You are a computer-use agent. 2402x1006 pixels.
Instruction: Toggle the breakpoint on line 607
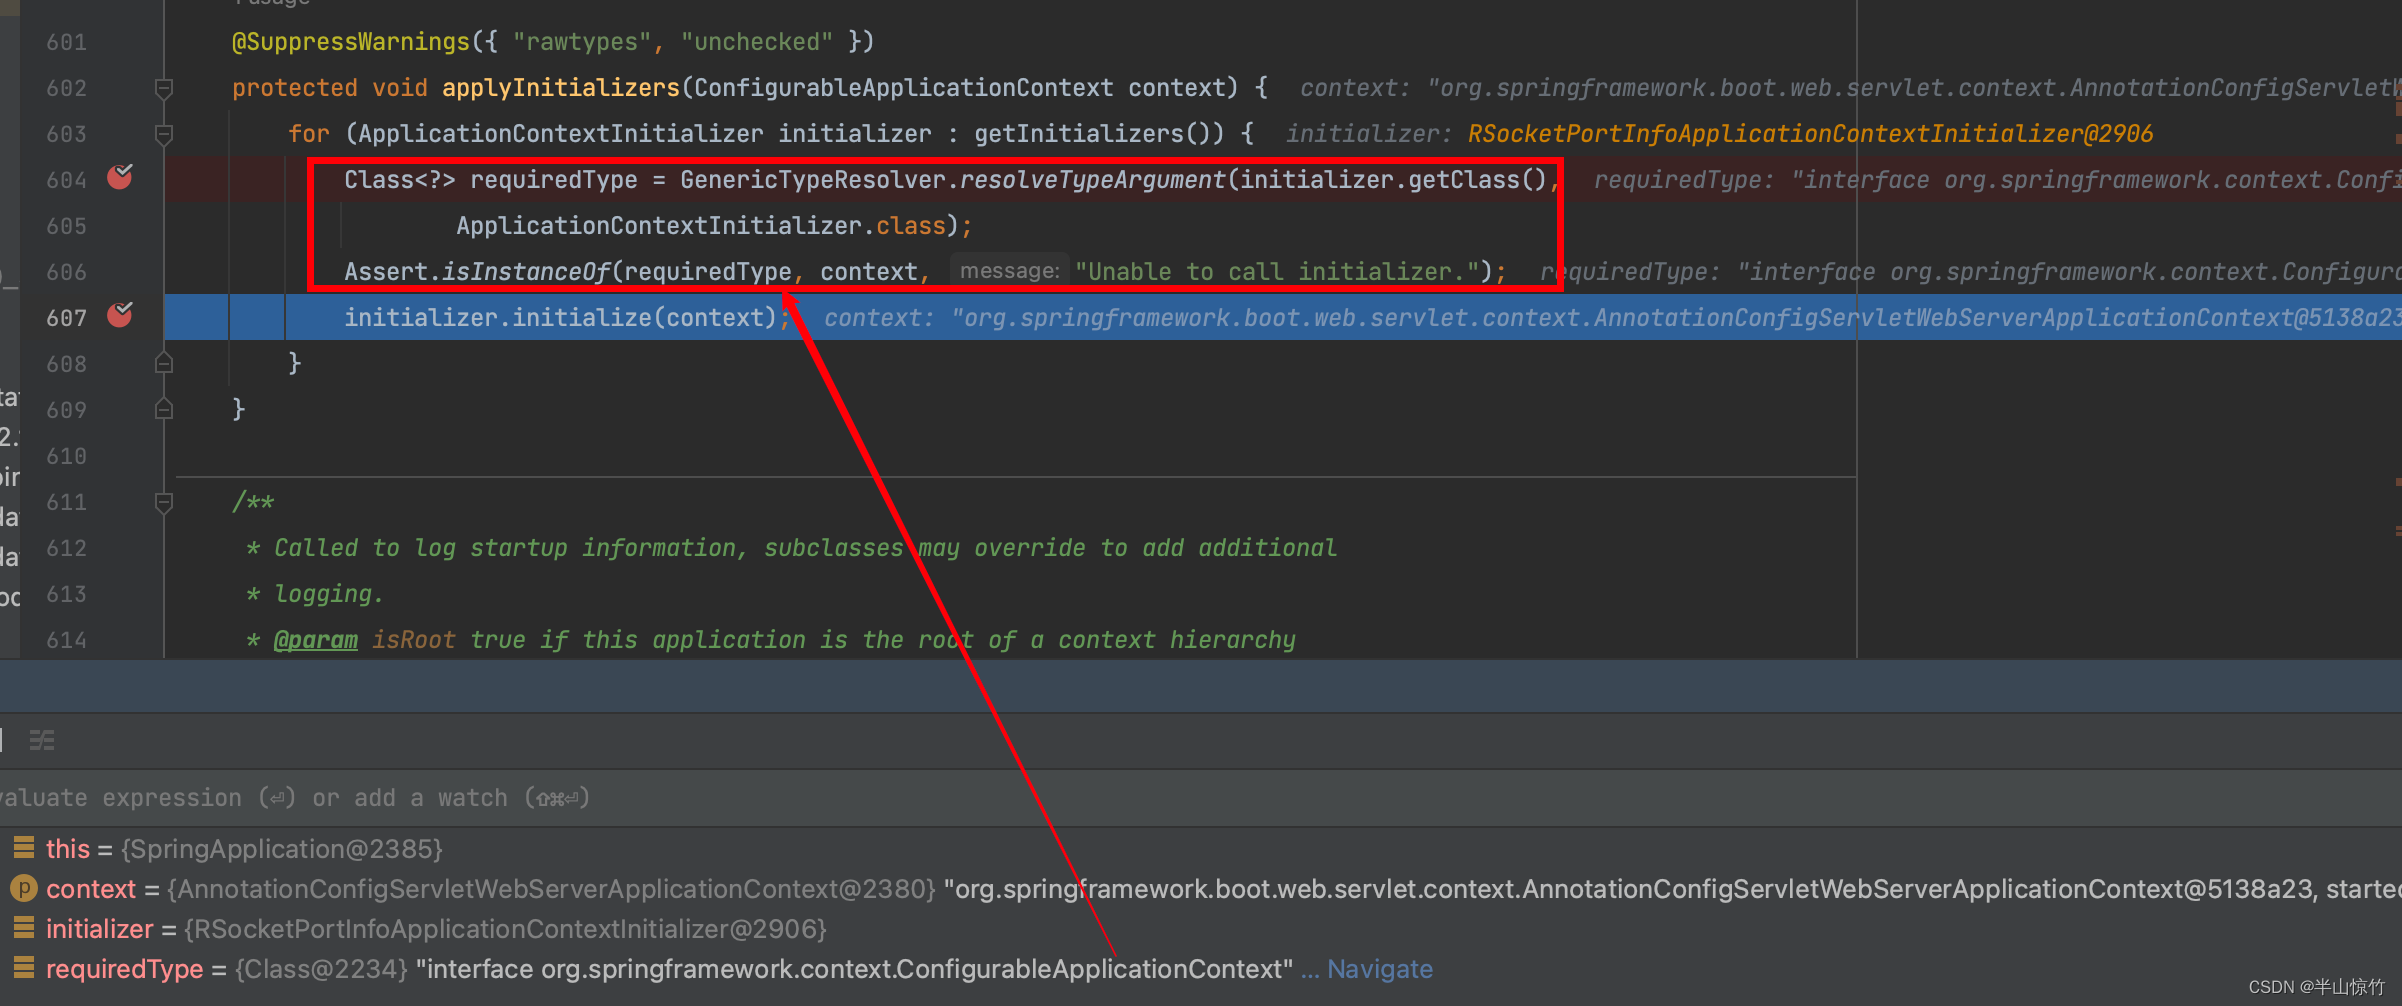[x=120, y=316]
